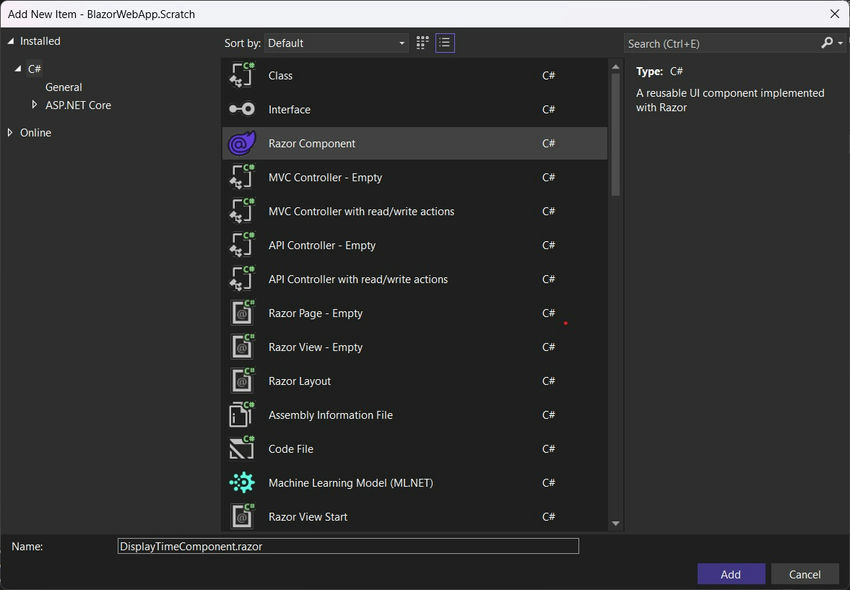The height and width of the screenshot is (590, 850).
Task: Click the purple Razor Component icon
Action: point(241,143)
